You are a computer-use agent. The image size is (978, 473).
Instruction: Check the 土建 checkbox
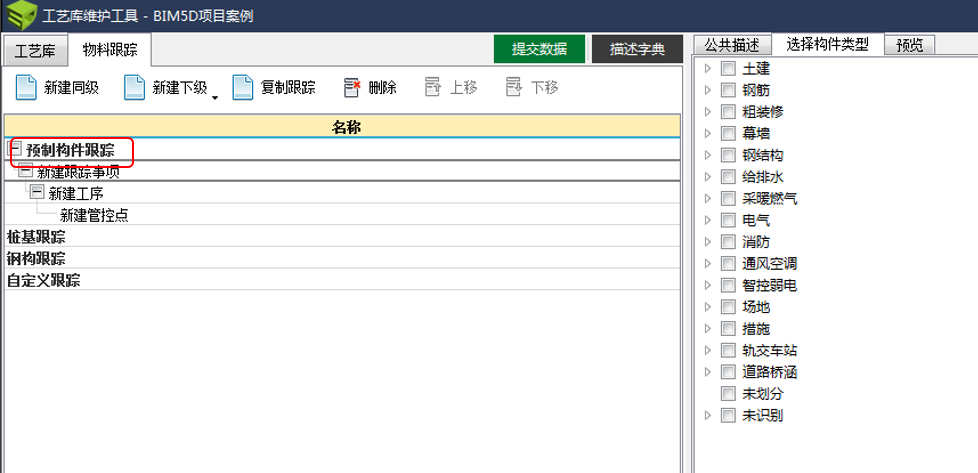(728, 69)
